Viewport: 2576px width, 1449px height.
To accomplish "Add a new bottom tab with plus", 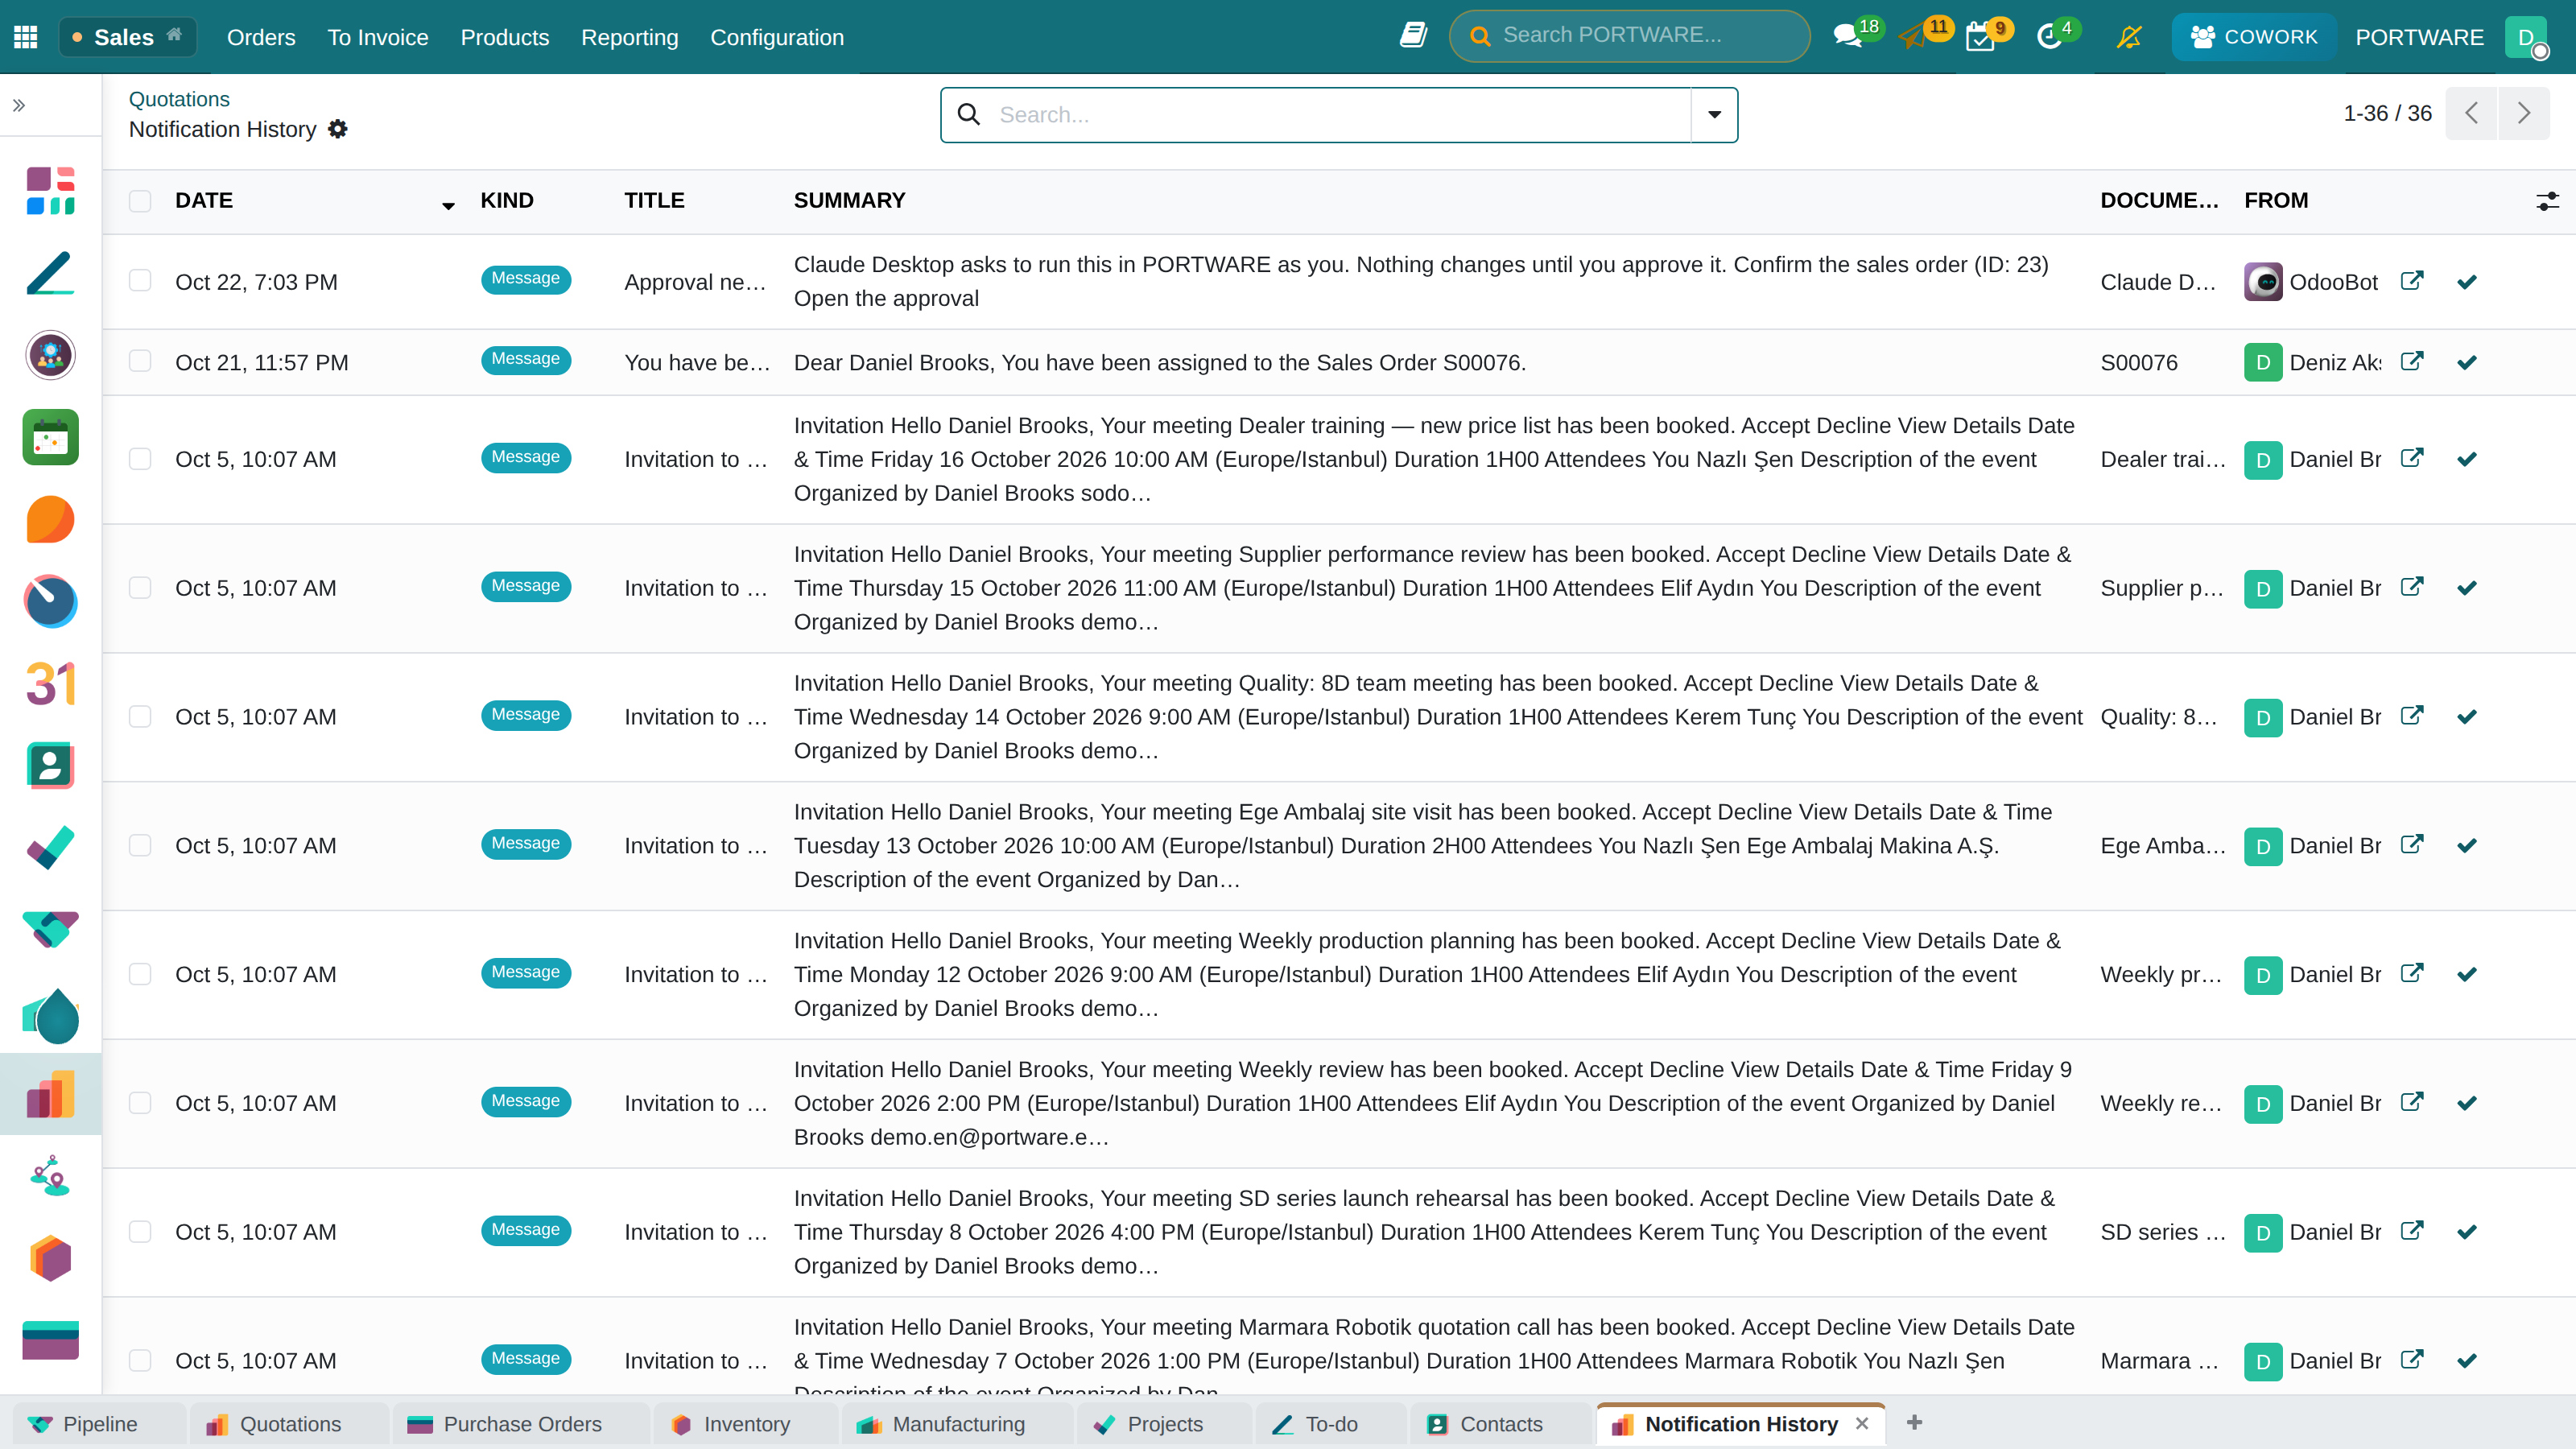I will point(1914,1422).
